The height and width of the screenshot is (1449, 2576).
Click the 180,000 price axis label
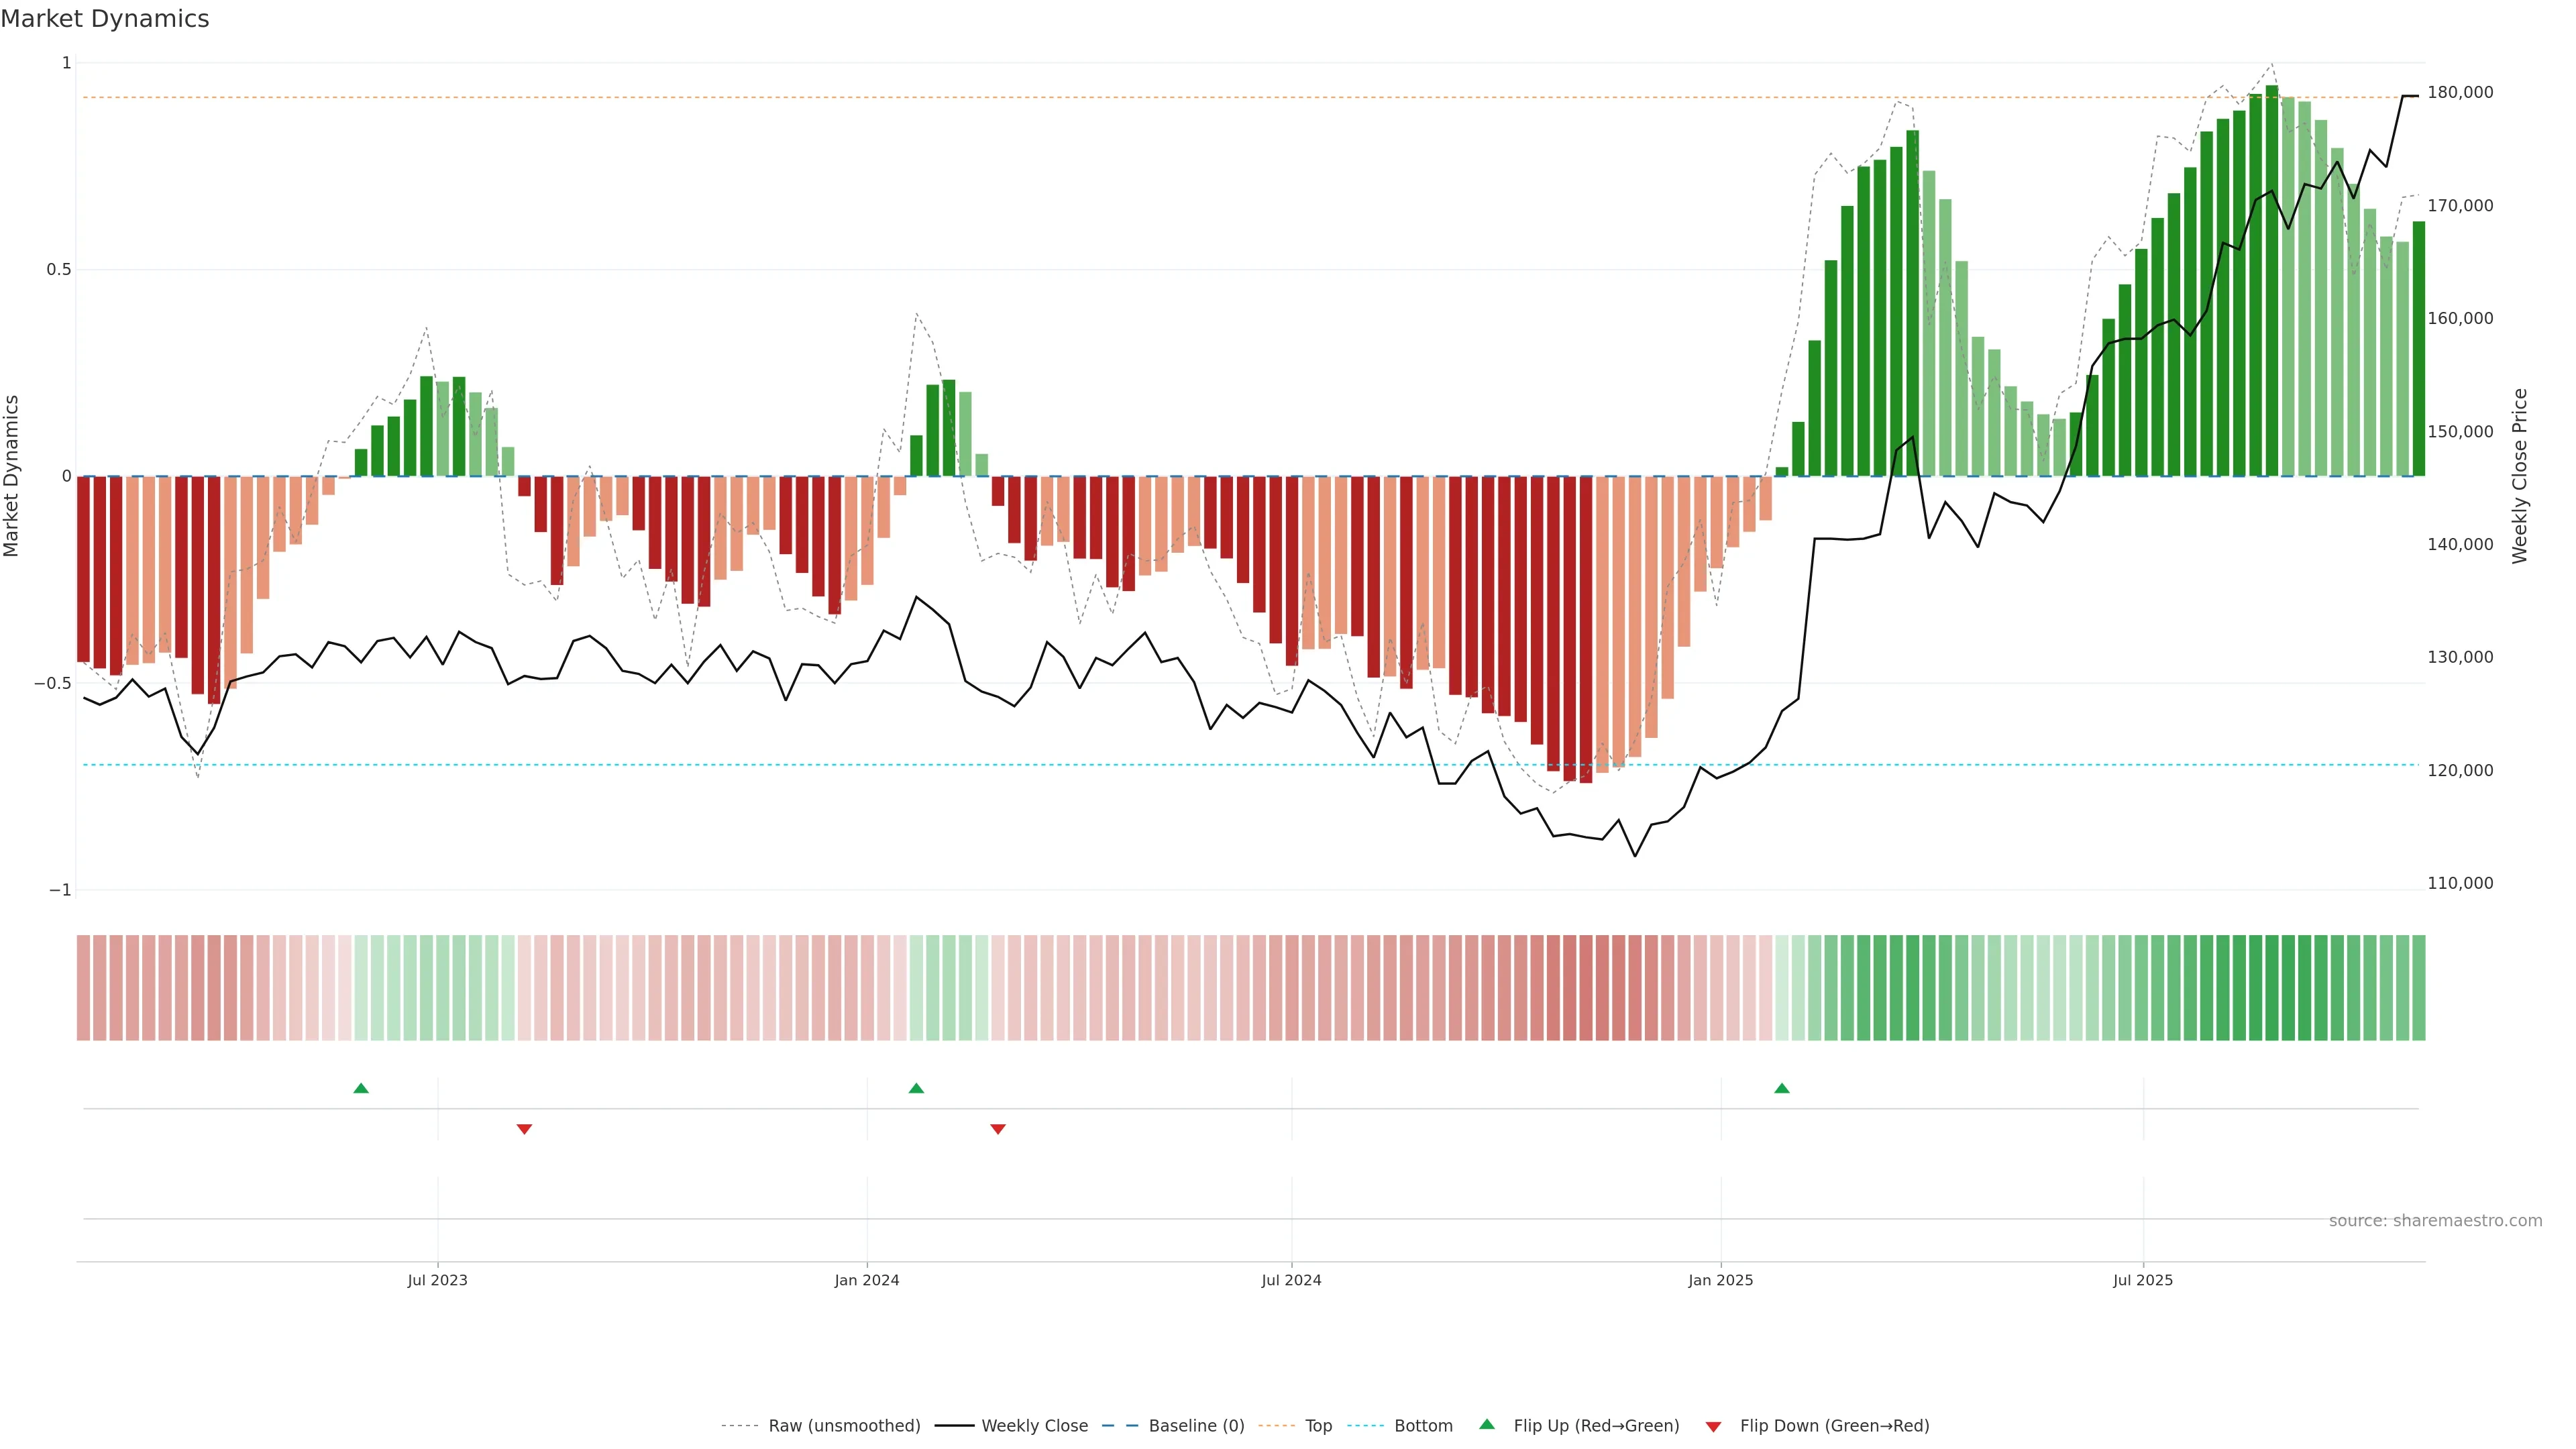[2460, 92]
